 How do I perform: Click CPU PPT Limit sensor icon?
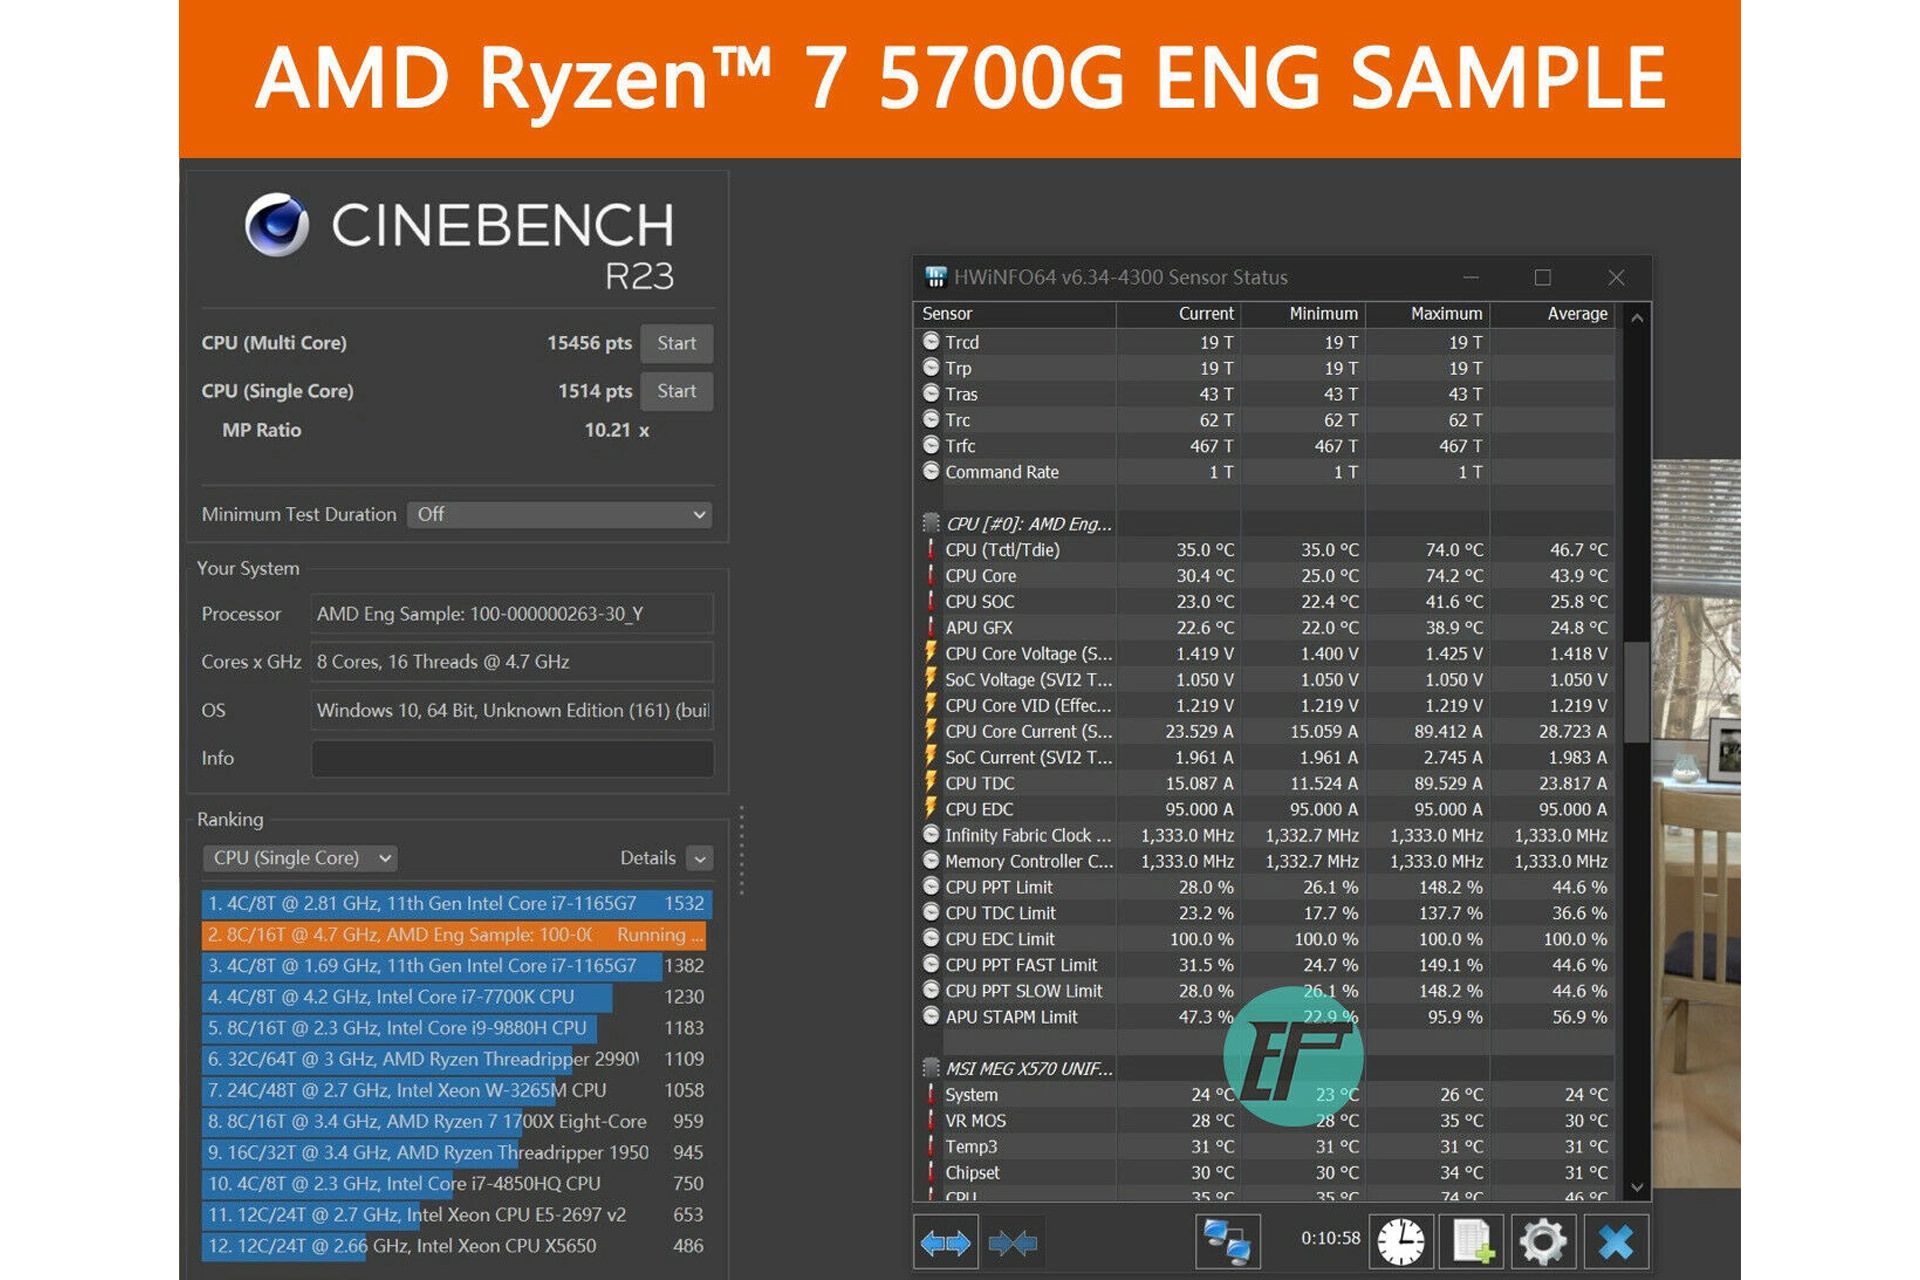[x=931, y=886]
